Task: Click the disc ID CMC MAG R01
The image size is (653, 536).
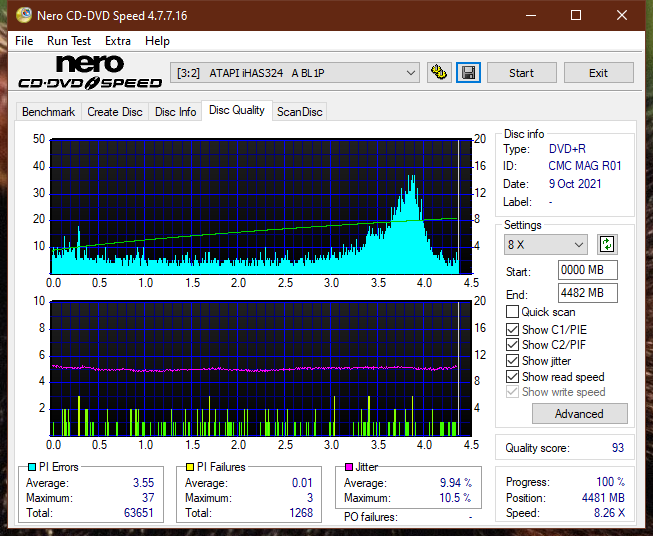Action: (585, 166)
